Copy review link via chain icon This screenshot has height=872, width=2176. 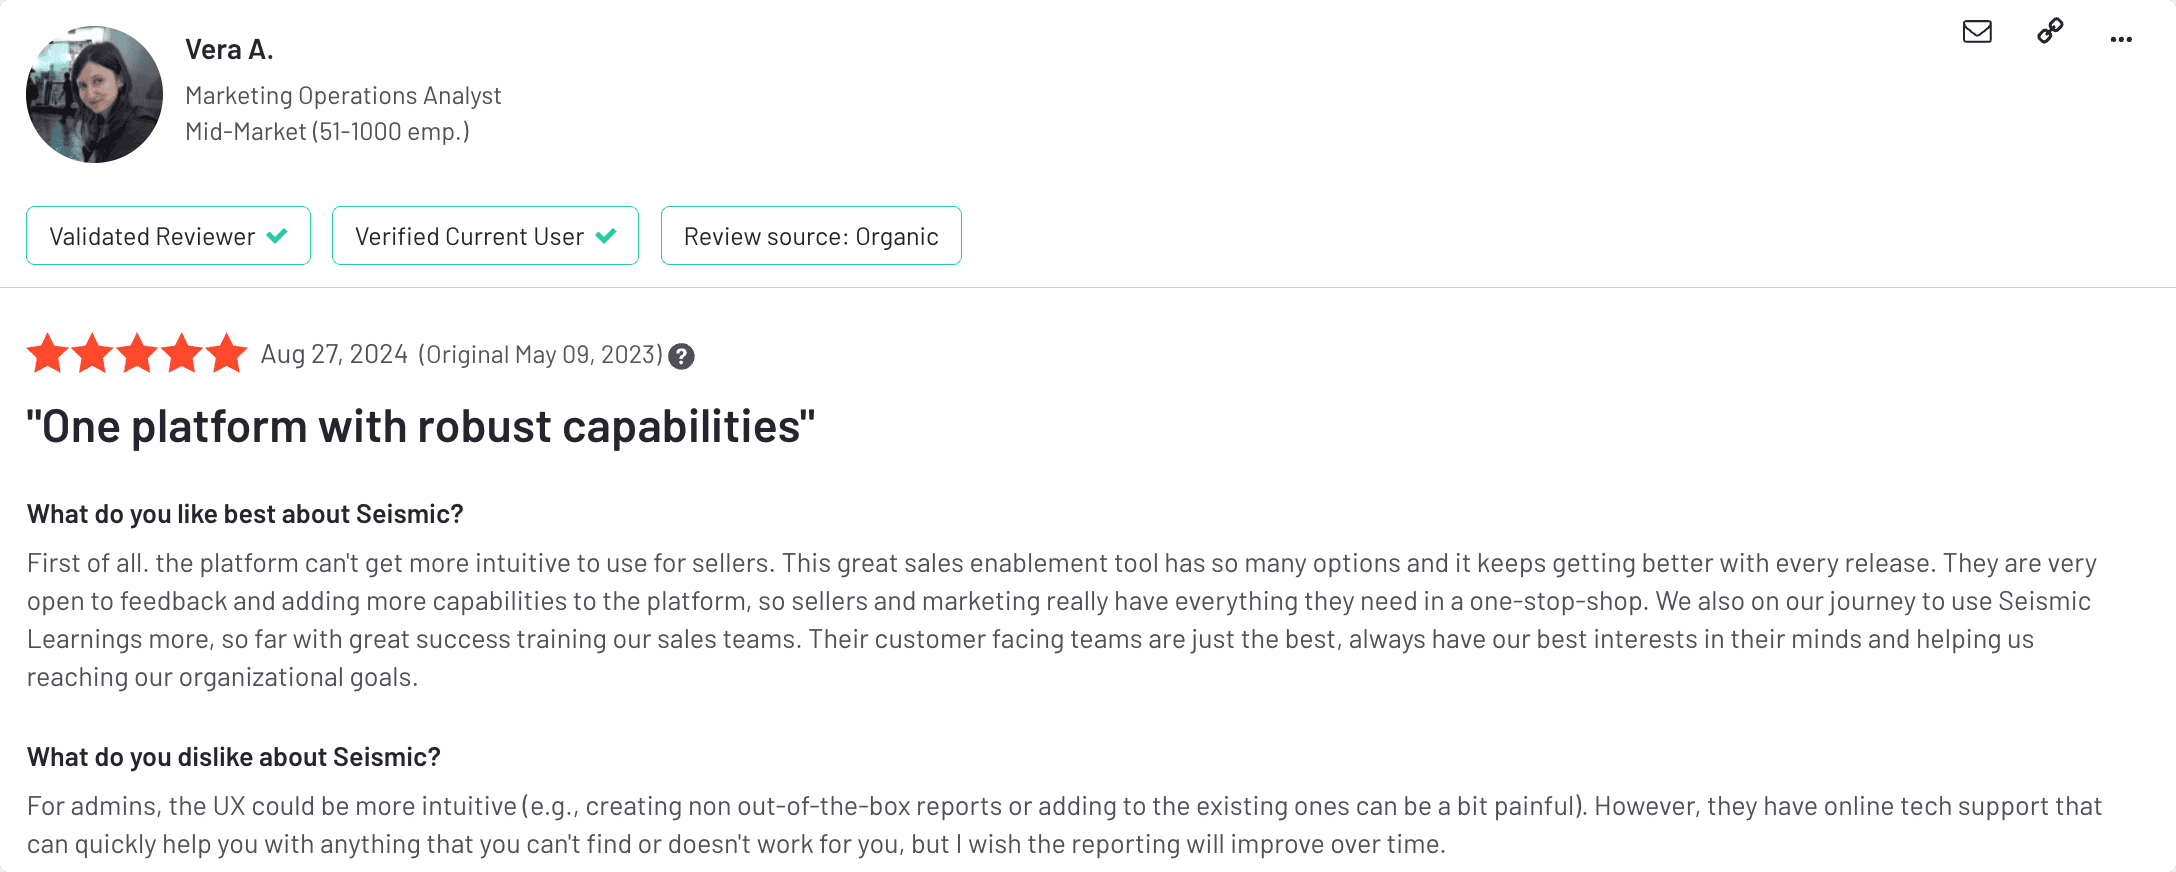2050,31
